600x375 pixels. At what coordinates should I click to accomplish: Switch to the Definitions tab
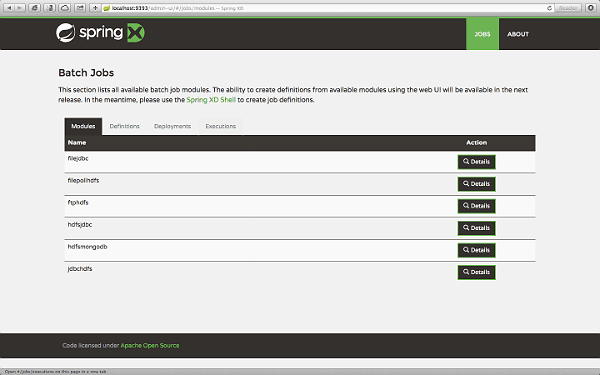point(124,126)
